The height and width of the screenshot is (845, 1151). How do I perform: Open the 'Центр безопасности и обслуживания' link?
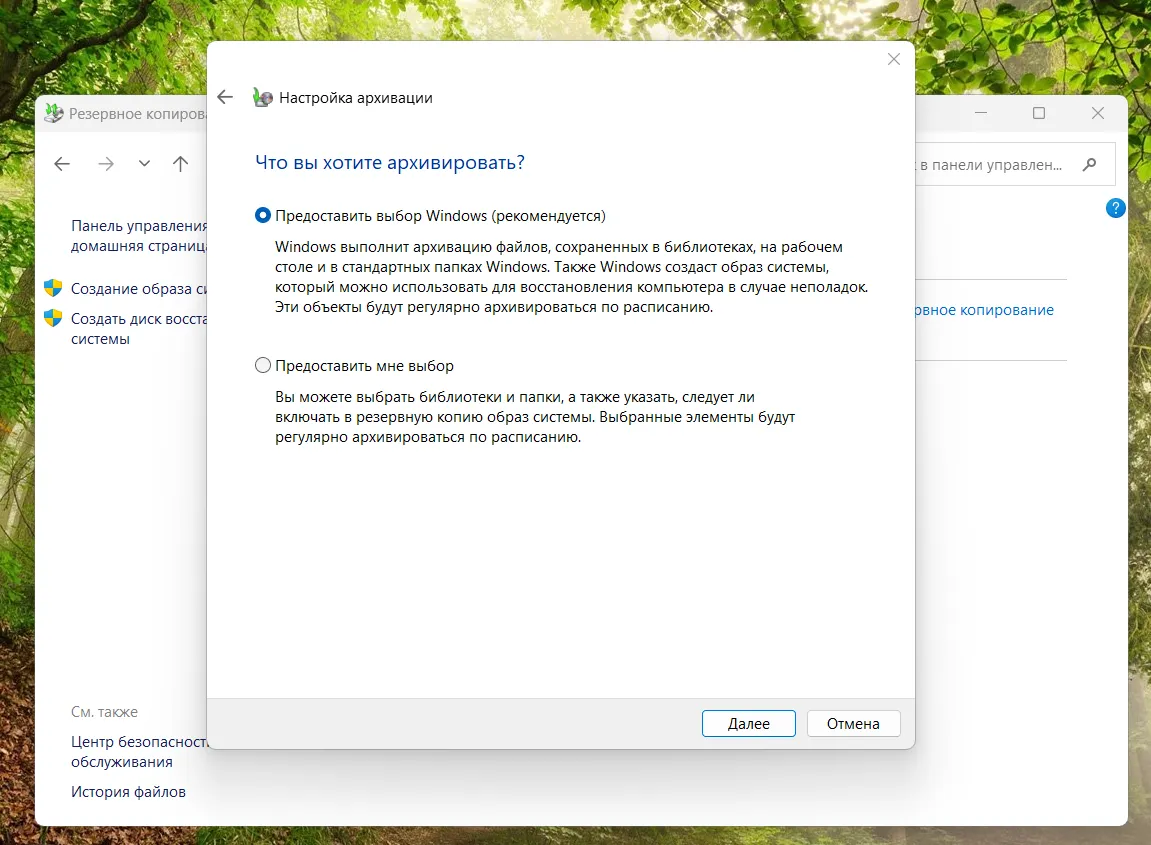click(139, 752)
